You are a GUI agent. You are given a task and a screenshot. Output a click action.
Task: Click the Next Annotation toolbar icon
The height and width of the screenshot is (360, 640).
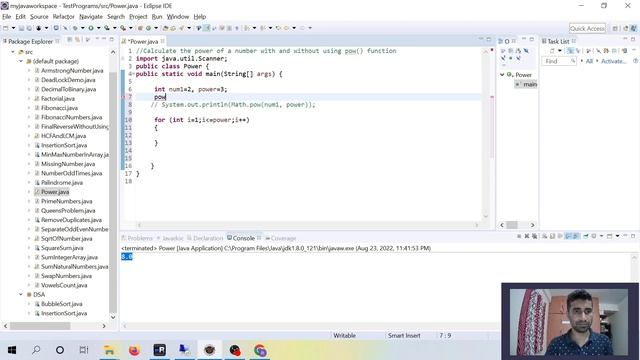coord(247,28)
